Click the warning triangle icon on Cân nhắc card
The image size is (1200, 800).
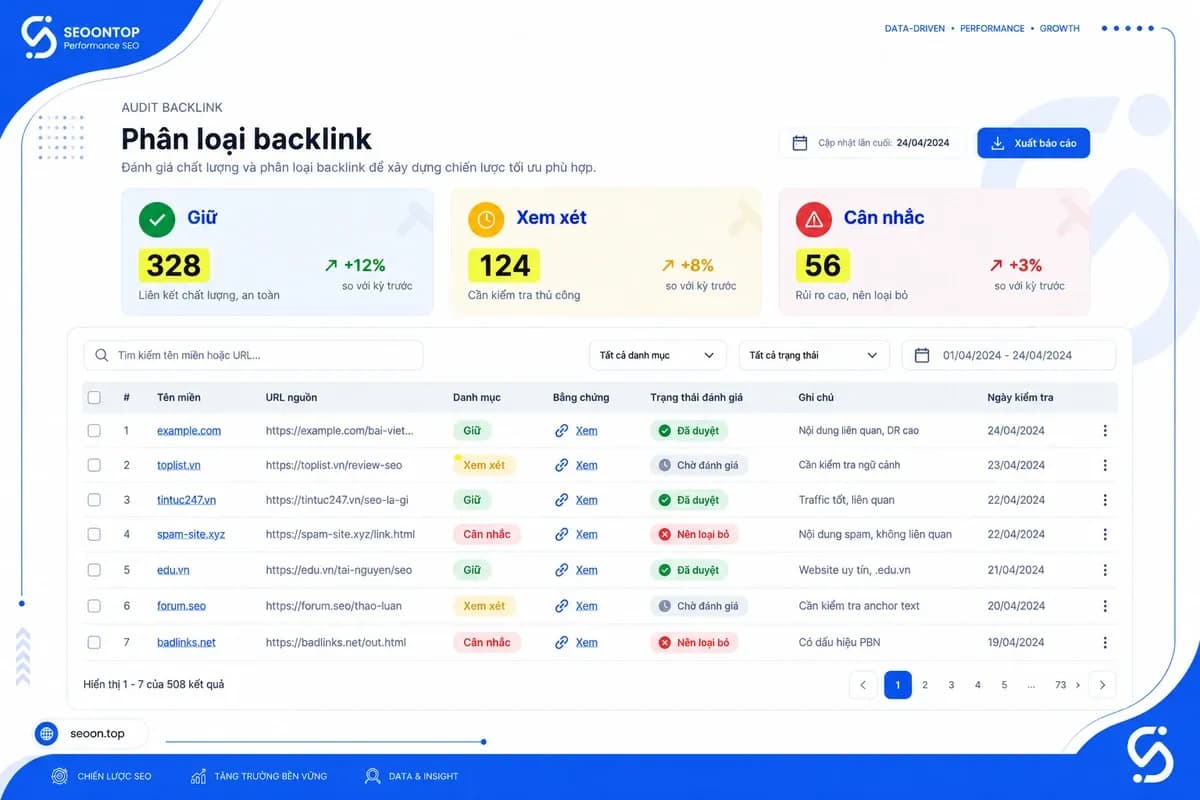(x=814, y=219)
